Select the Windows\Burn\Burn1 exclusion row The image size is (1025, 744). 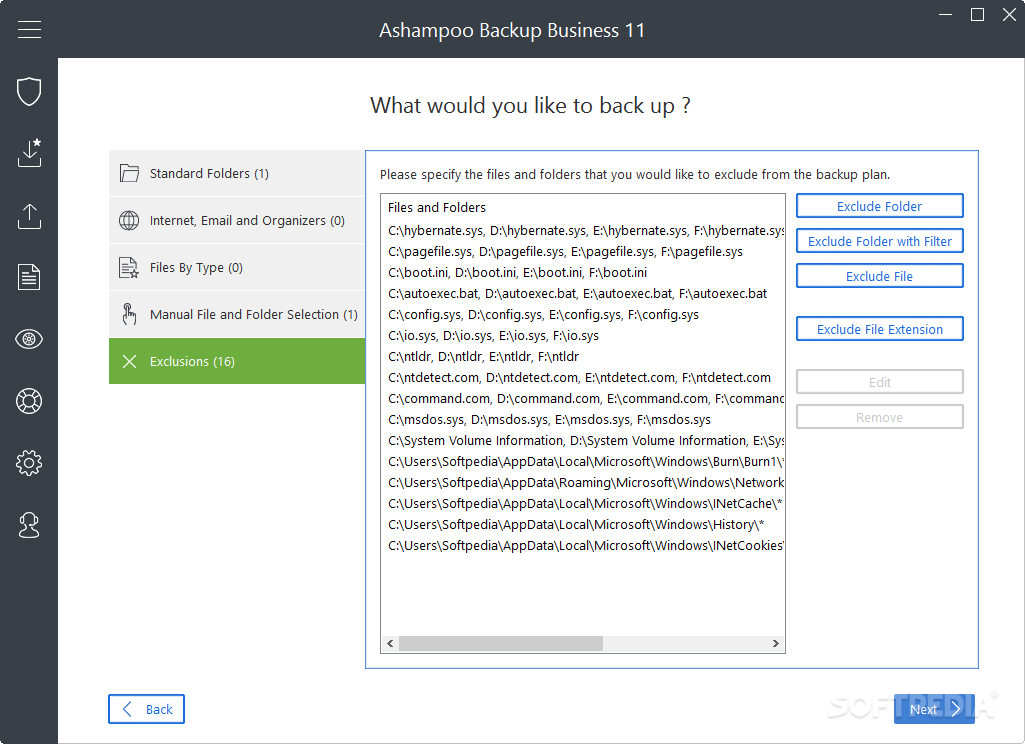click(582, 462)
